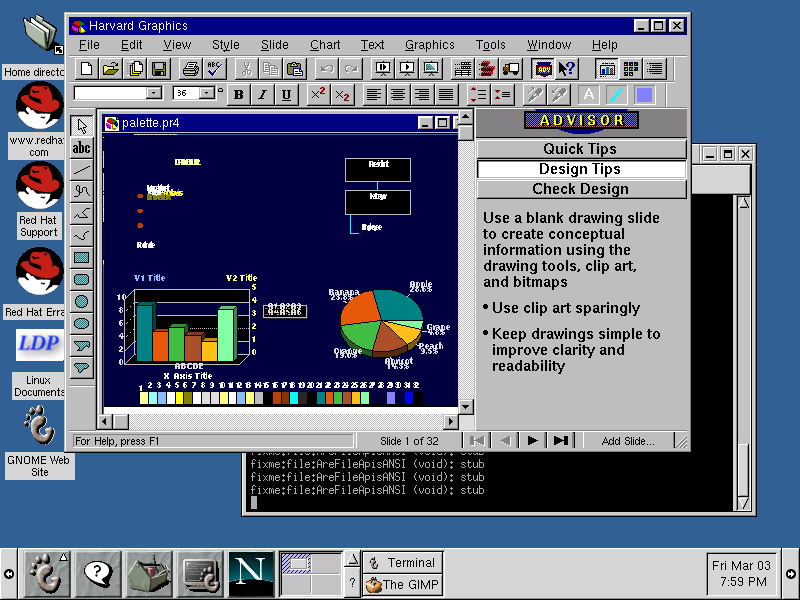Image resolution: width=800 pixels, height=600 pixels.
Task: Open the Style menu
Action: 226,45
